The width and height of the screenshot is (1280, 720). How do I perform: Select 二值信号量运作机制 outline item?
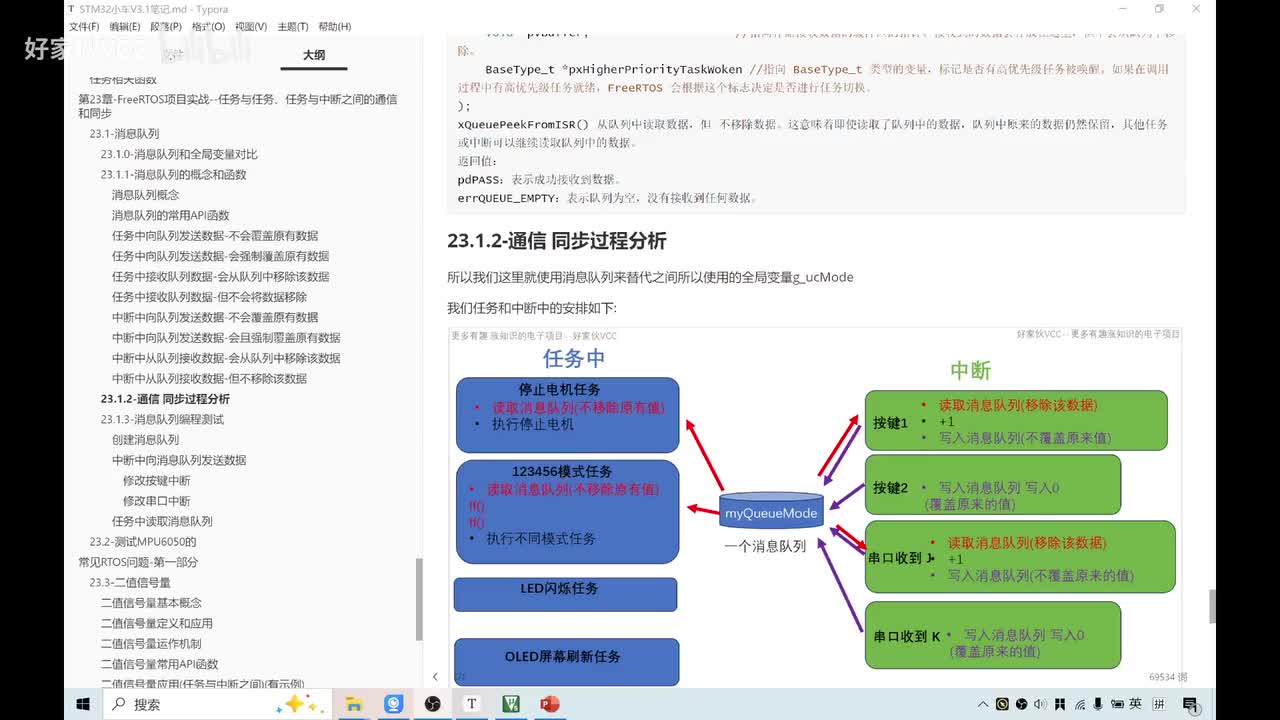pyautogui.click(x=151, y=644)
